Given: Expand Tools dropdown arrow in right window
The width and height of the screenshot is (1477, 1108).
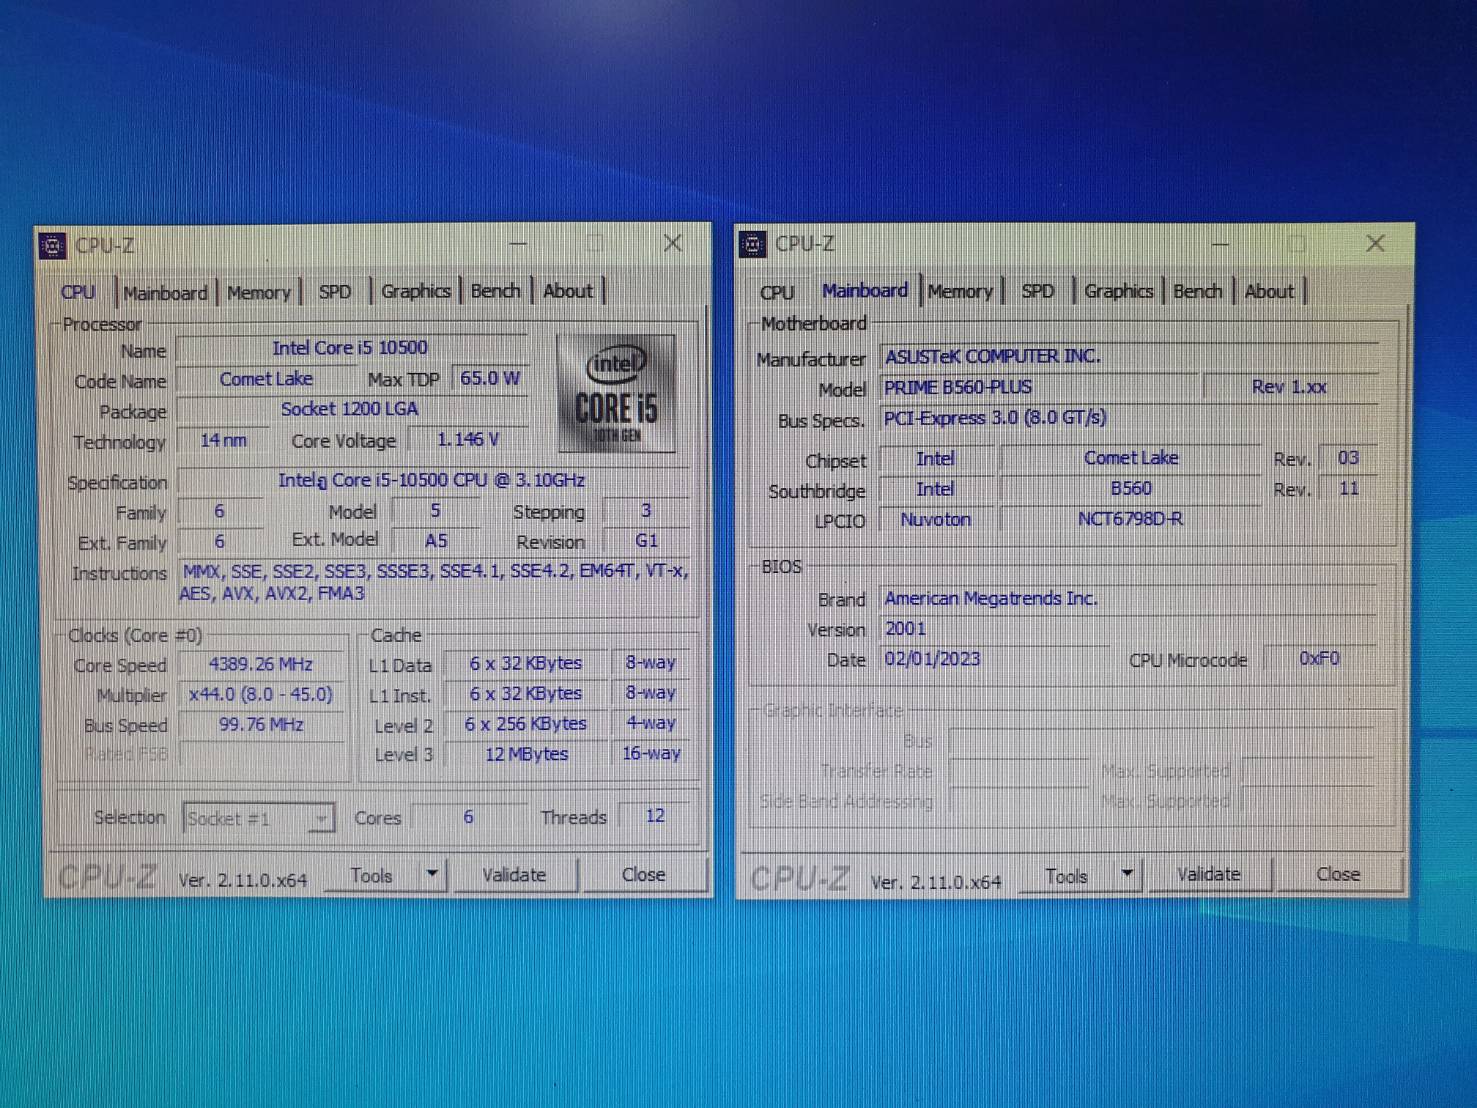Looking at the screenshot, I should pos(1127,875).
